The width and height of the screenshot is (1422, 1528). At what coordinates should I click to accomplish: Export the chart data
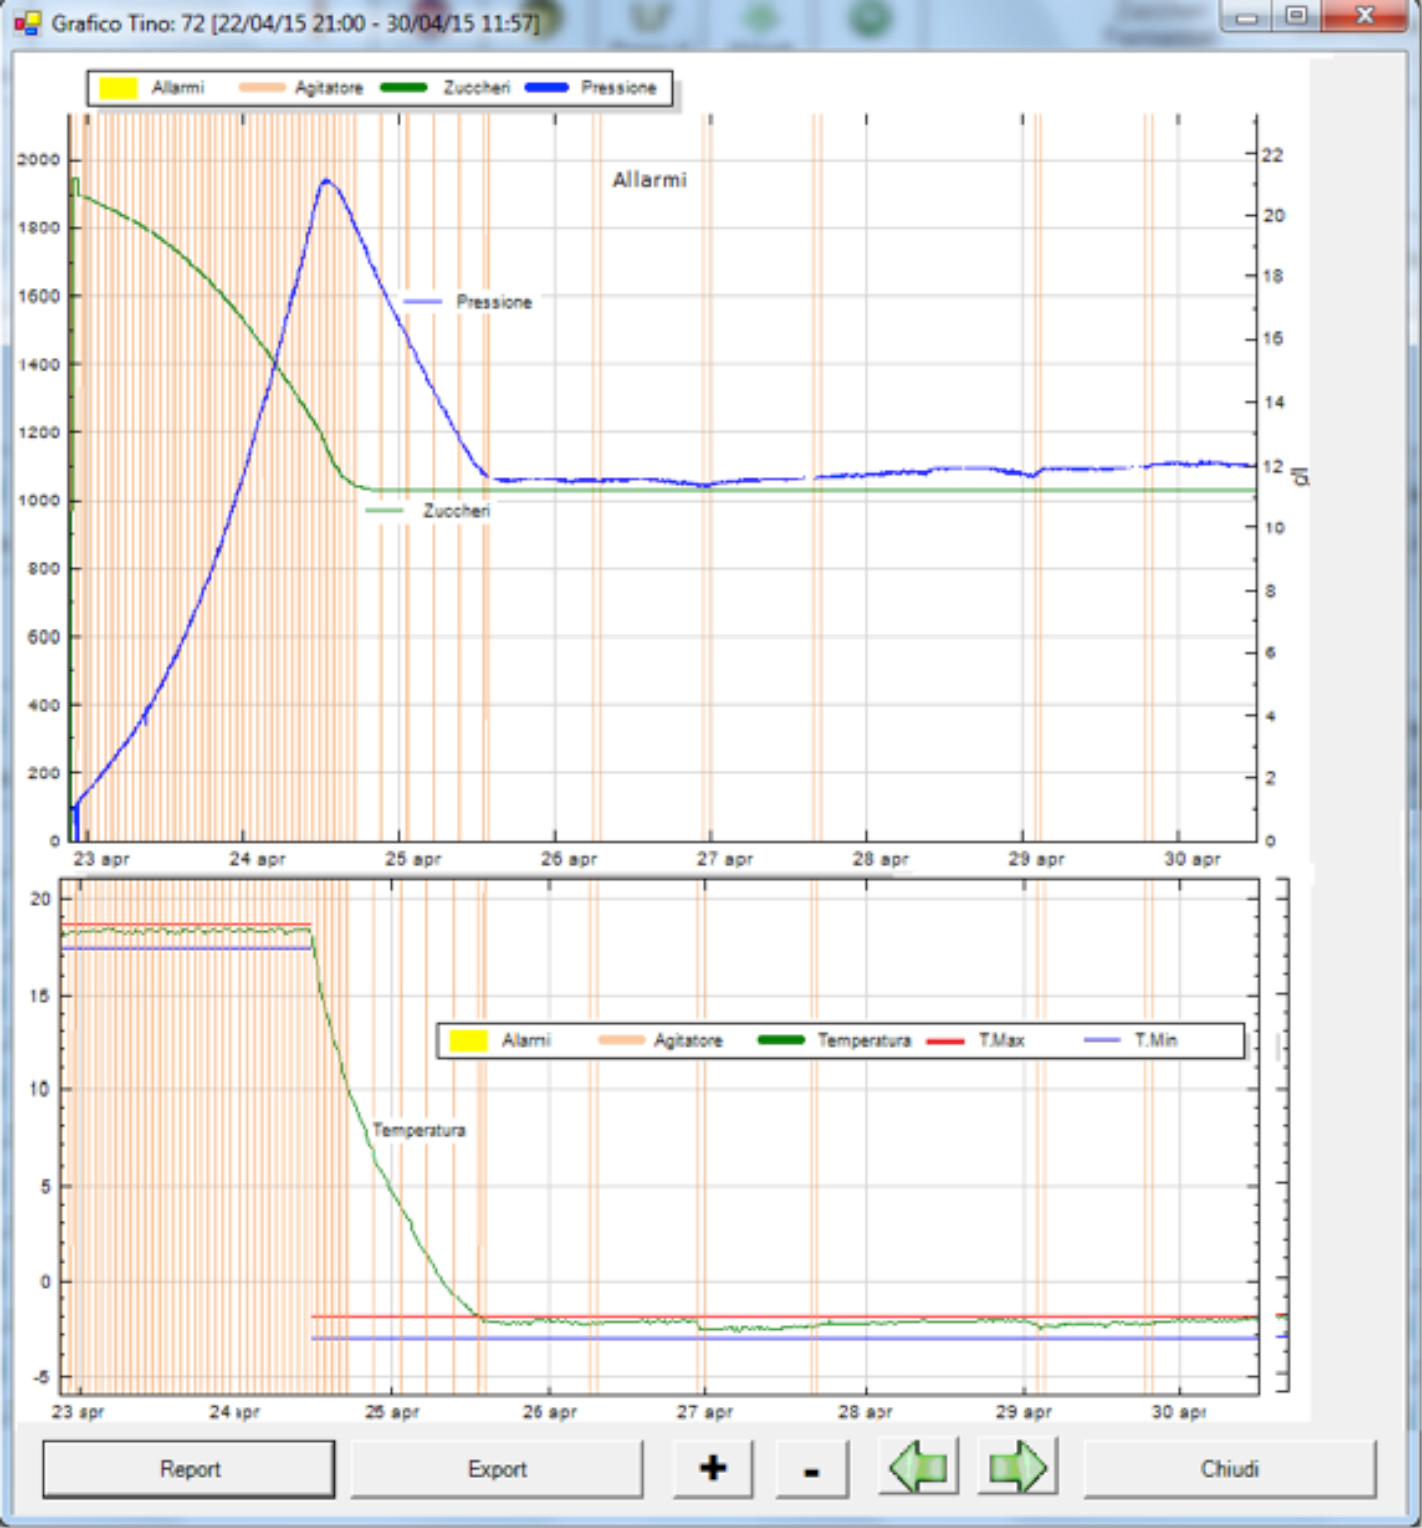497,1469
